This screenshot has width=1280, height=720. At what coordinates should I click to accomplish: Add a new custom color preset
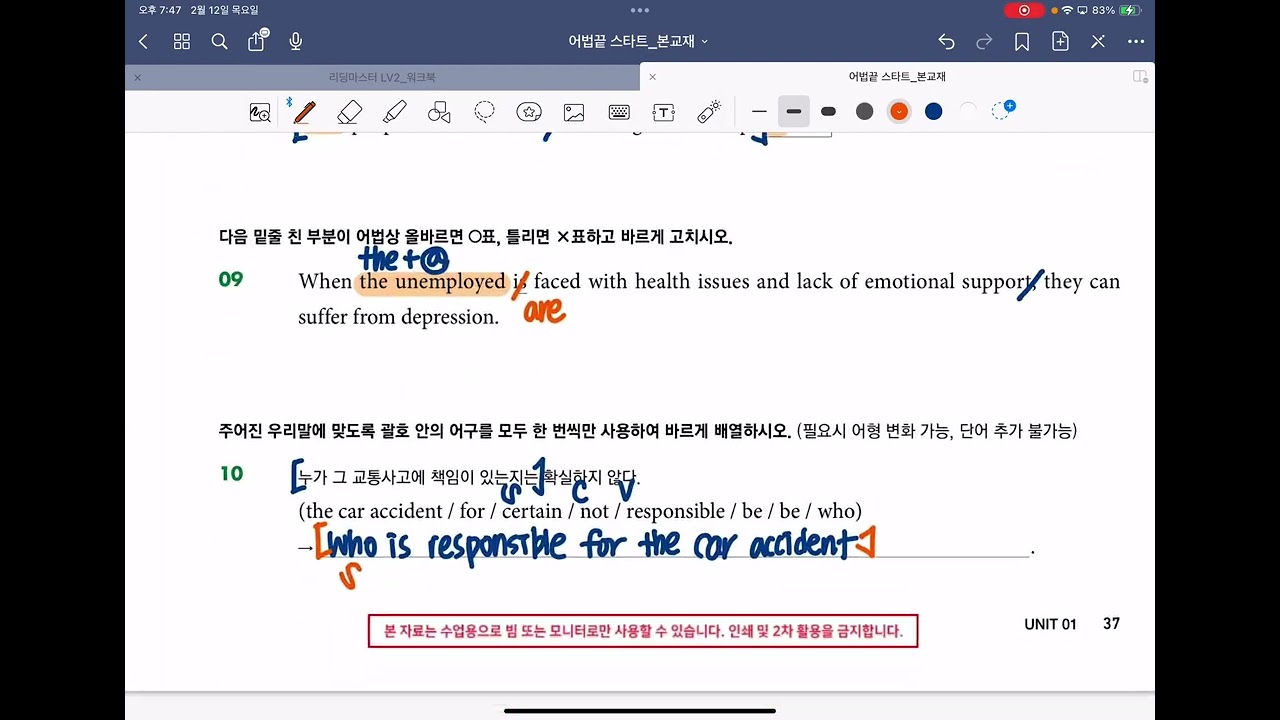coord(1002,110)
